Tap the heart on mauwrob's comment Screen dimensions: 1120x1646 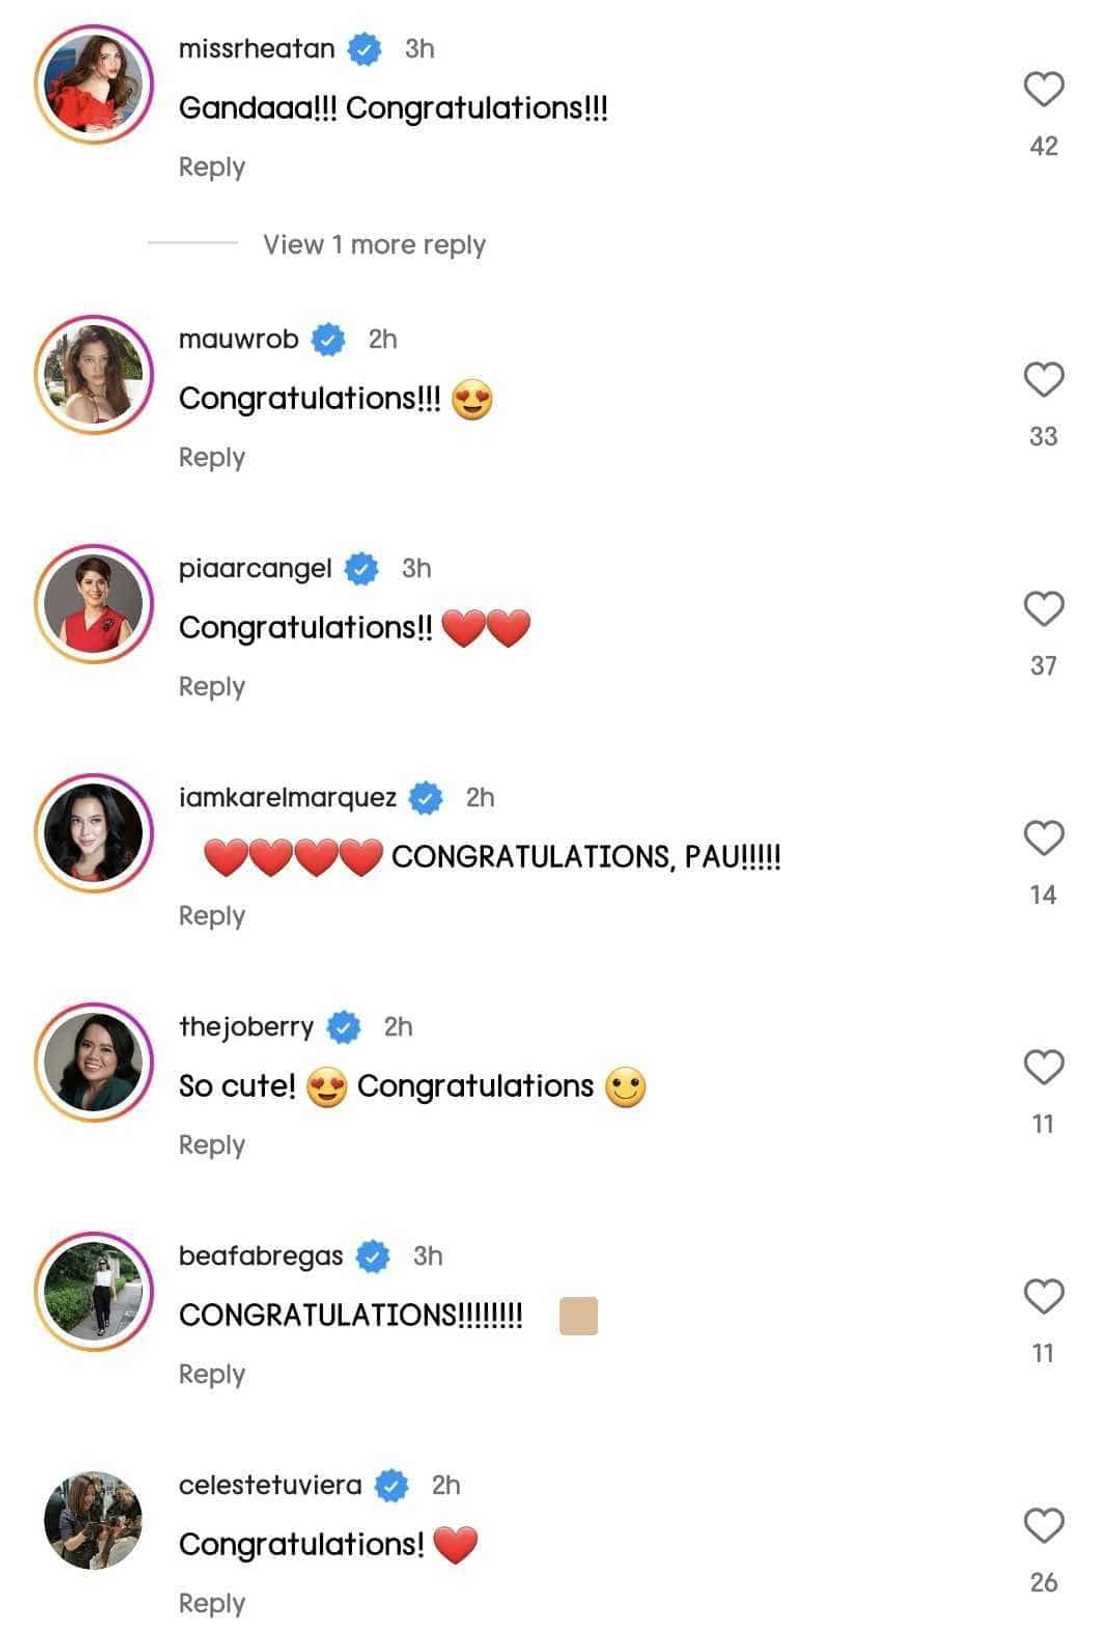1043,380
